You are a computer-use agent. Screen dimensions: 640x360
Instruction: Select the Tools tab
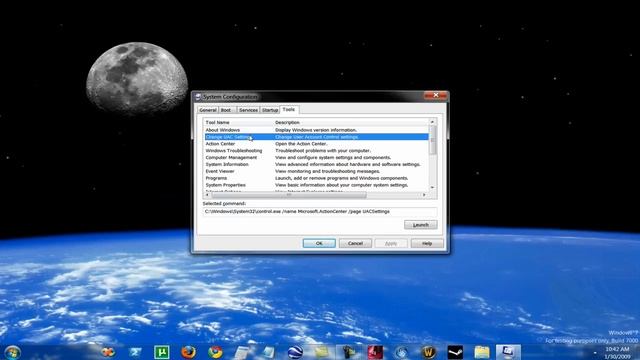click(x=289, y=109)
